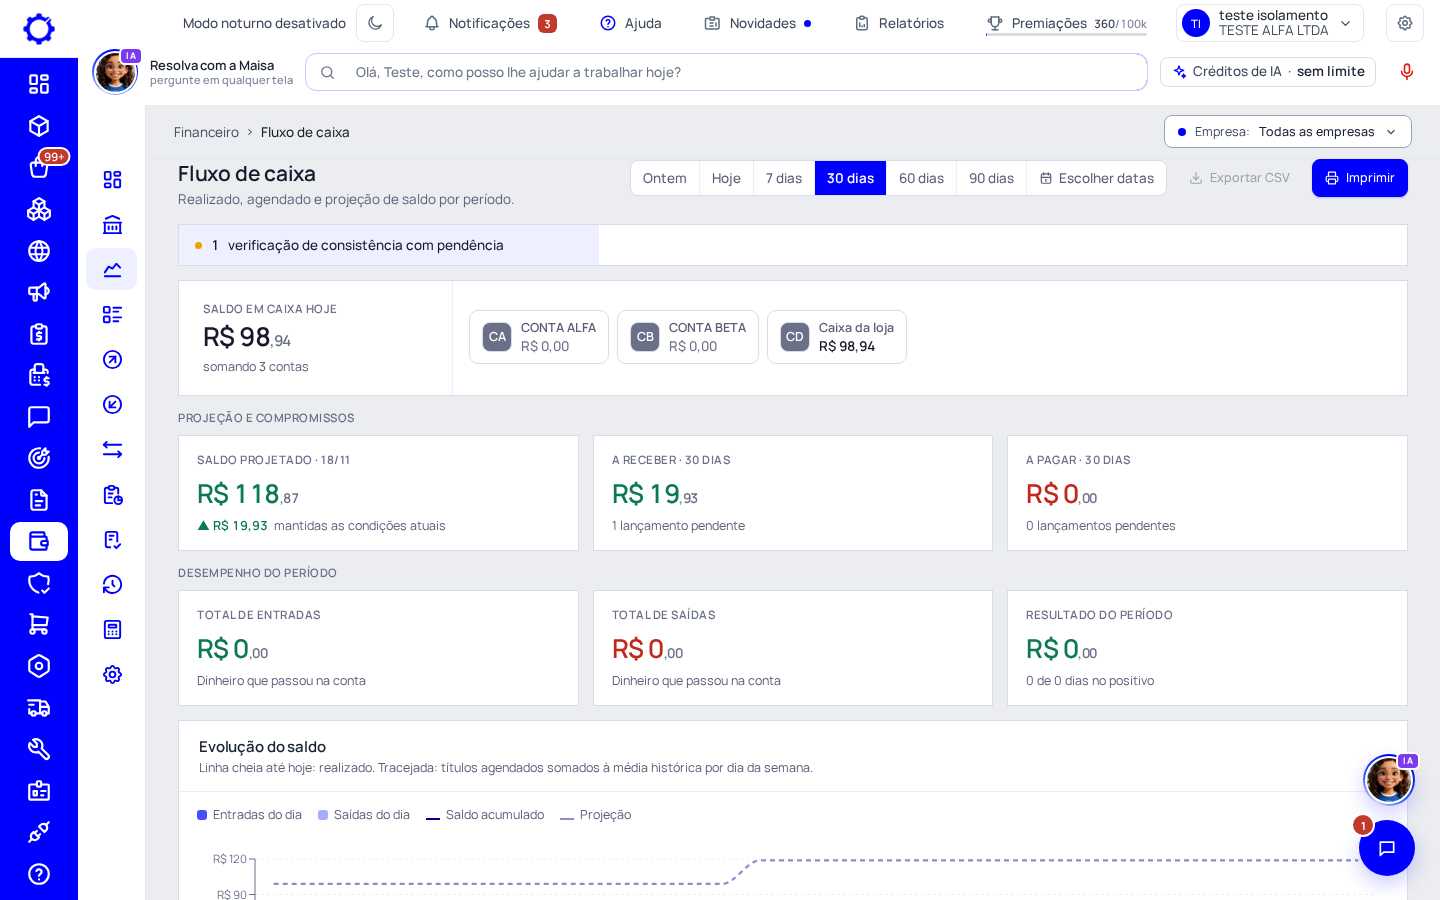This screenshot has width=1440, height=900.
Task: Toggle the night mode moon button
Action: [x=375, y=23]
